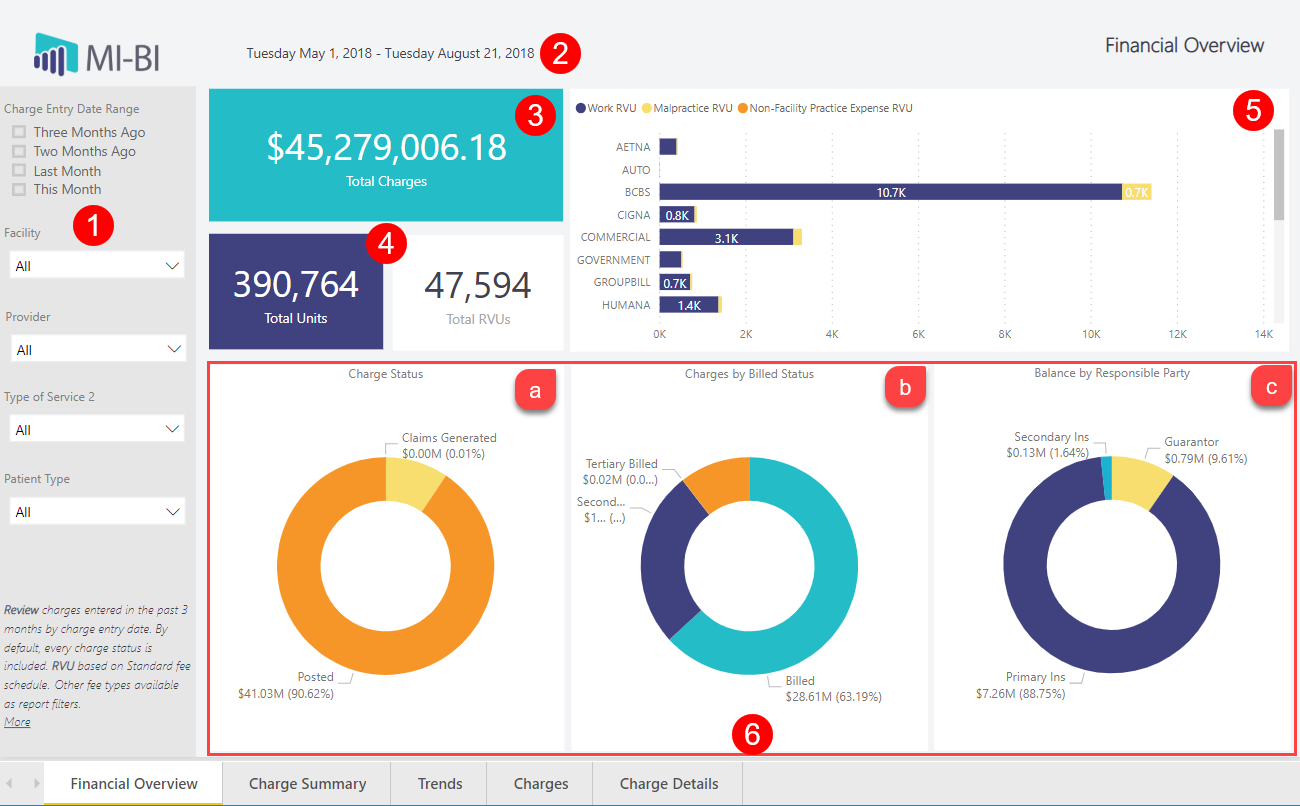This screenshot has height=806, width=1300.
Task: Select the COMMERCIAL 3.1K bar
Action: (726, 237)
